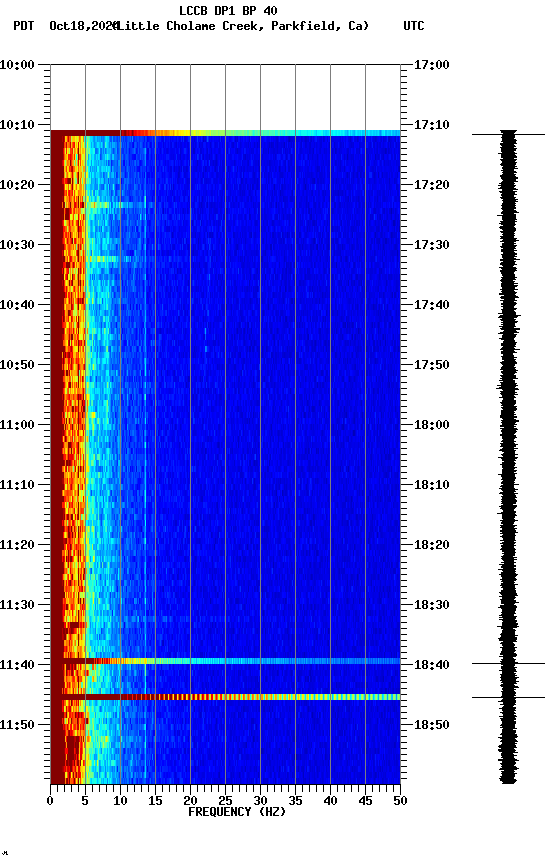Click the 18:50 UTC time label
The height and width of the screenshot is (864, 552).
[x=431, y=726]
